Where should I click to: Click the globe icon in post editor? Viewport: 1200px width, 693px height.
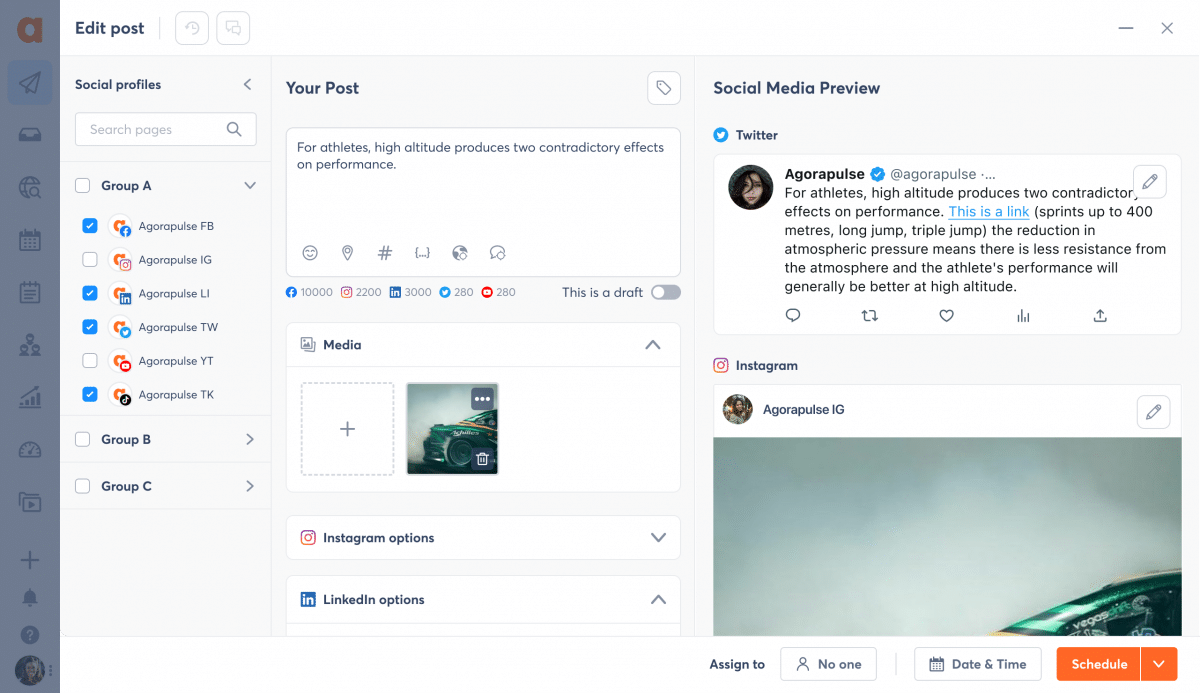pyautogui.click(x=460, y=253)
